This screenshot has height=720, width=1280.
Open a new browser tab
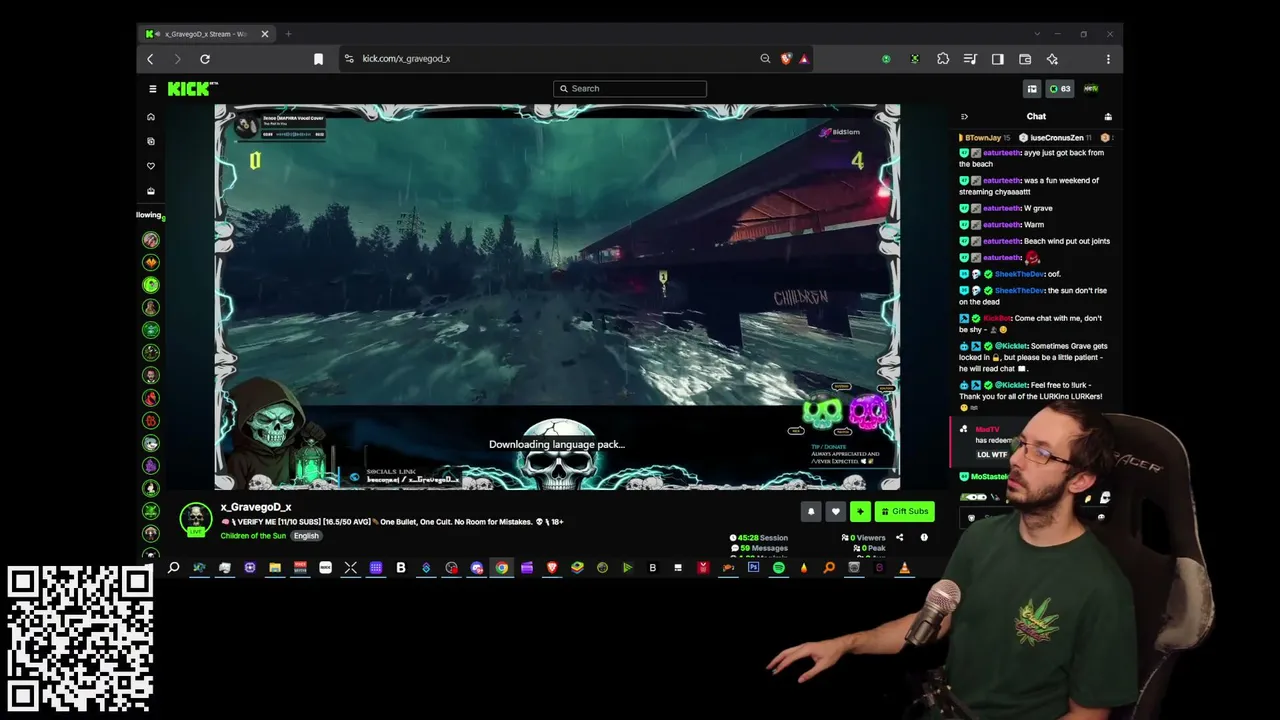pos(288,34)
